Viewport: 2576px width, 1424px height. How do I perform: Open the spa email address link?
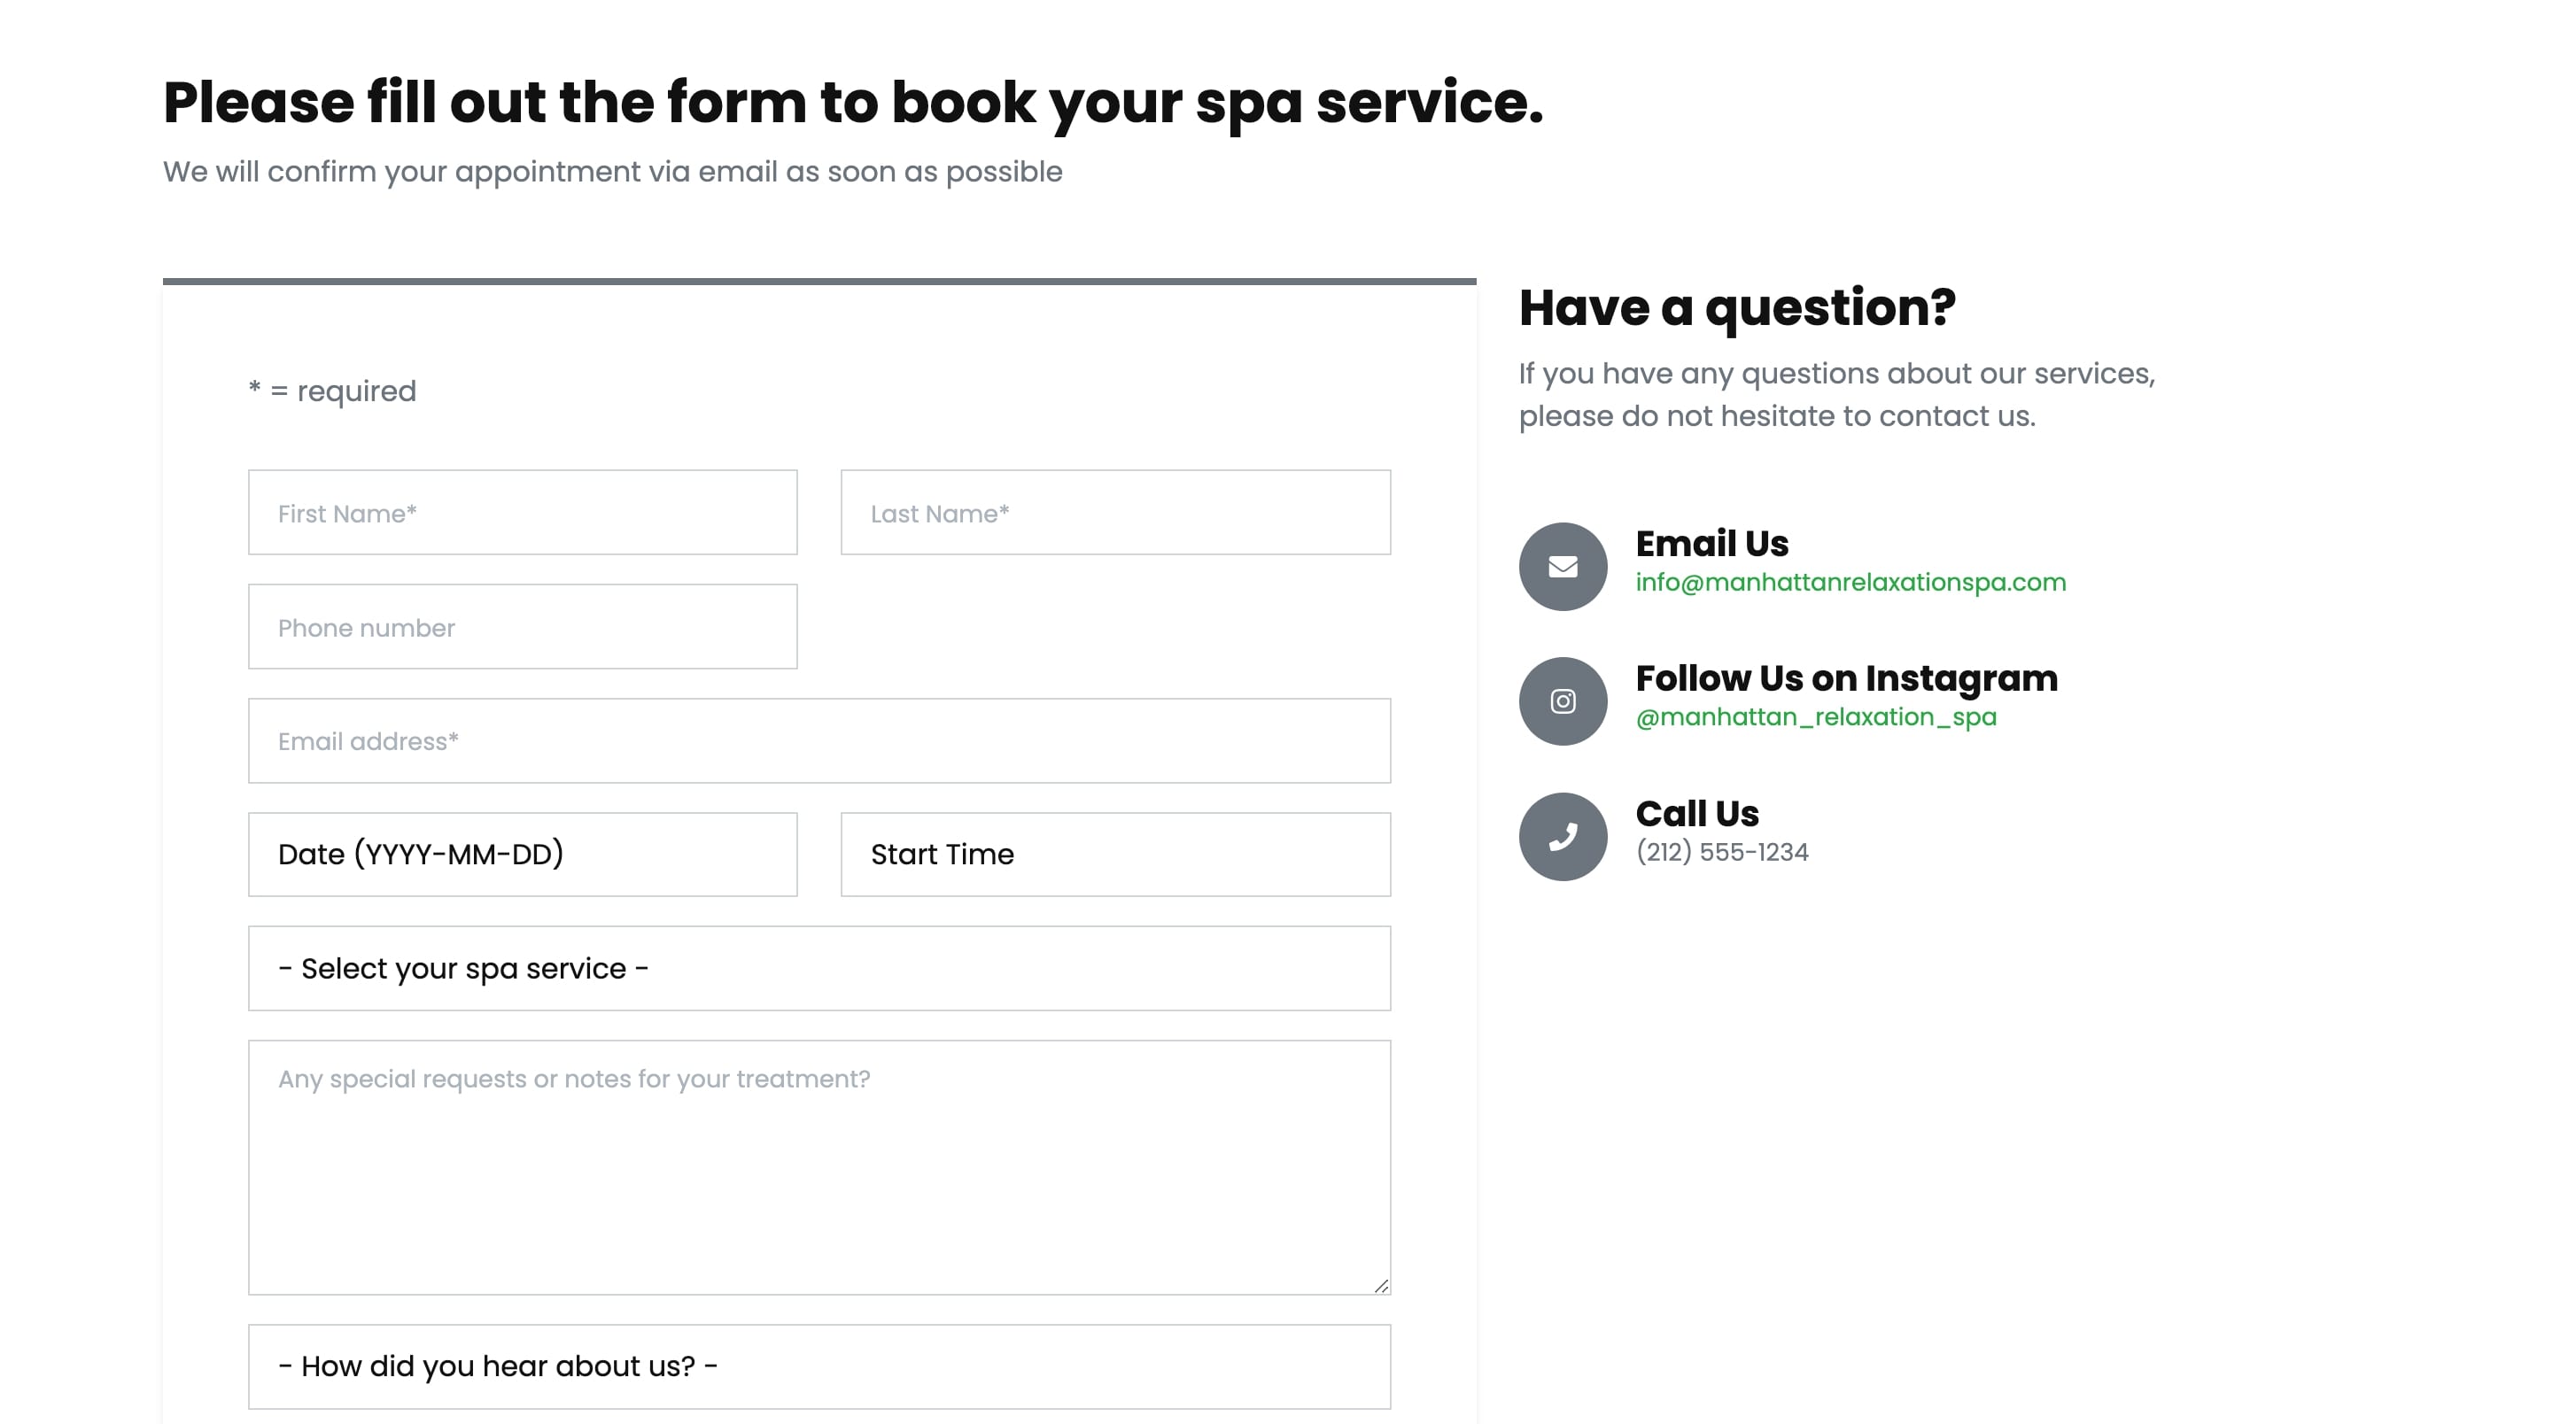1850,582
